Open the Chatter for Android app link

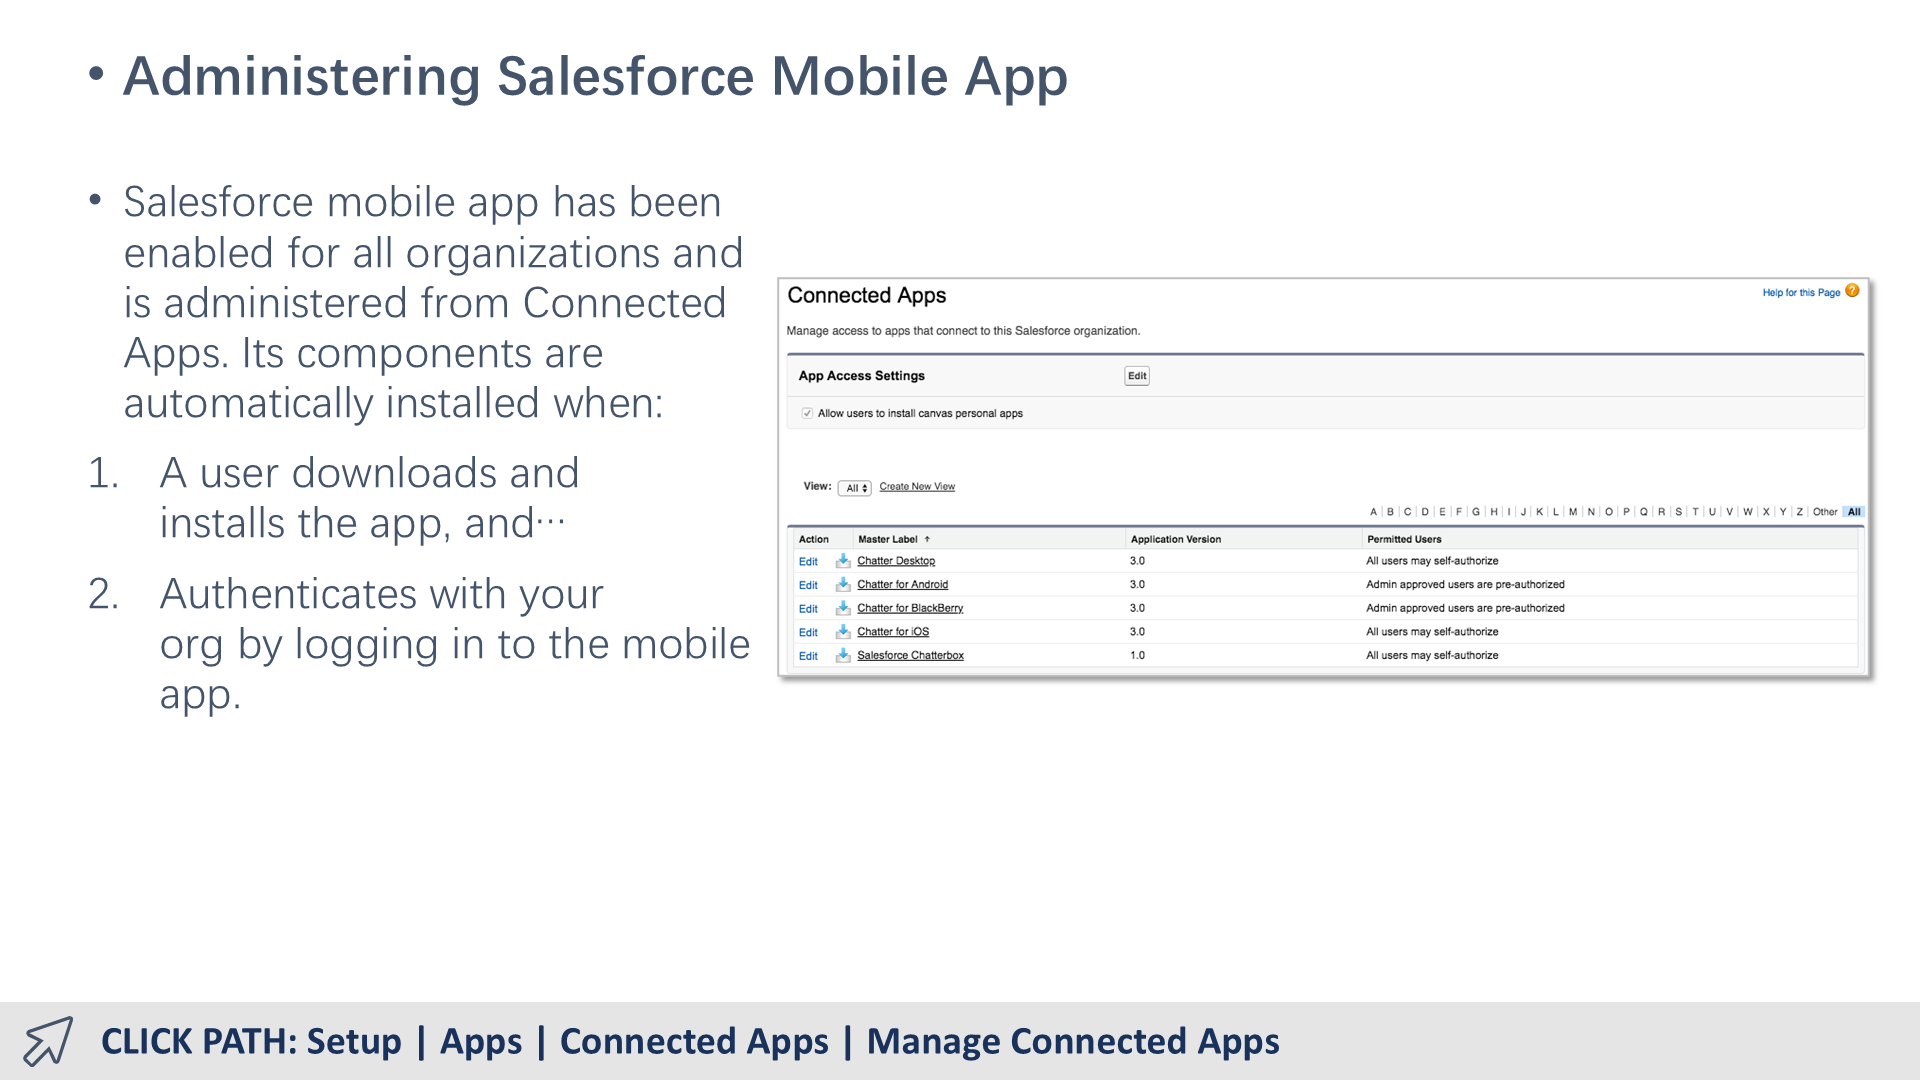click(902, 584)
